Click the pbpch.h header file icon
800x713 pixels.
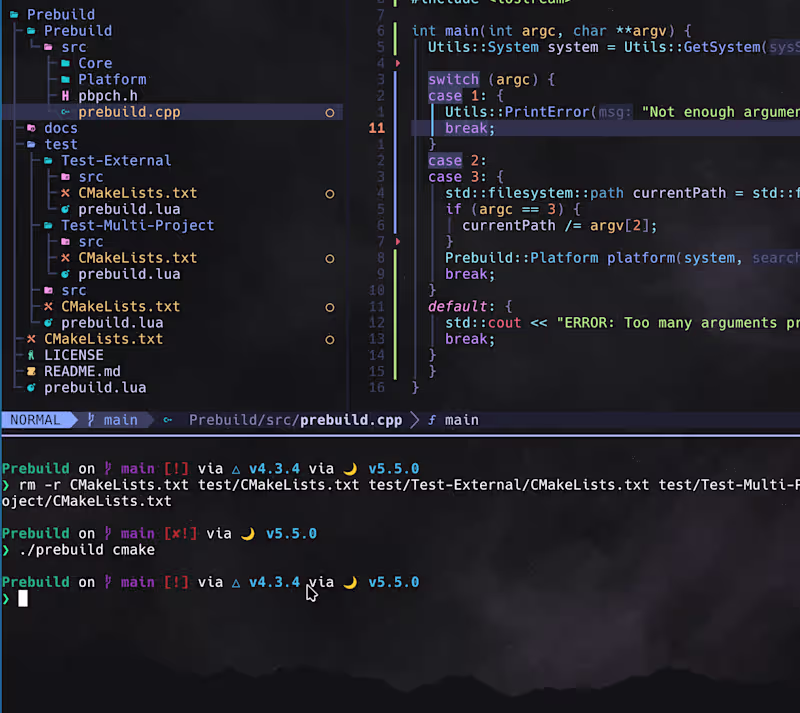pos(65,96)
